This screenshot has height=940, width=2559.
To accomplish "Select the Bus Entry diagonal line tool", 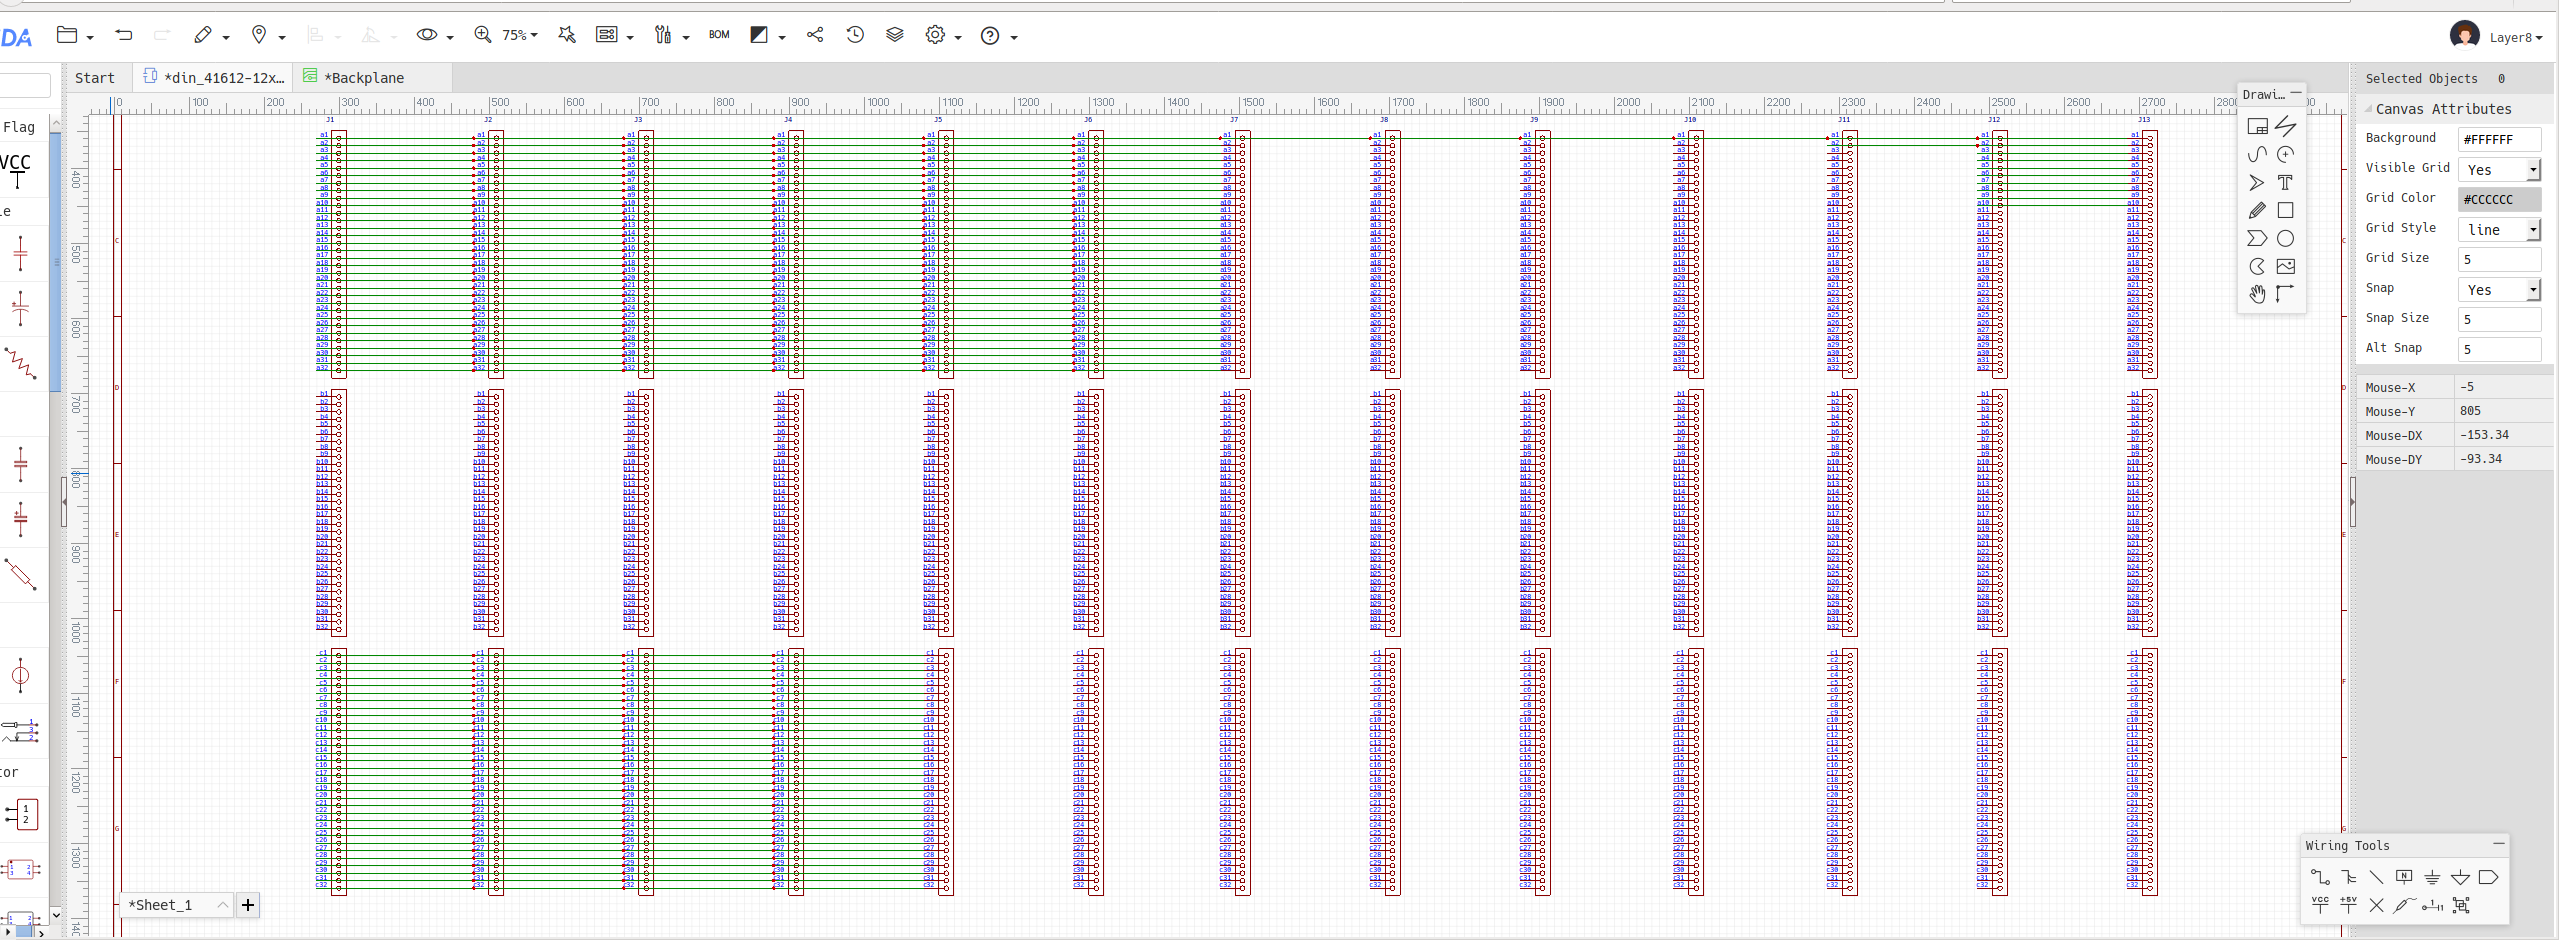I will click(x=2376, y=877).
